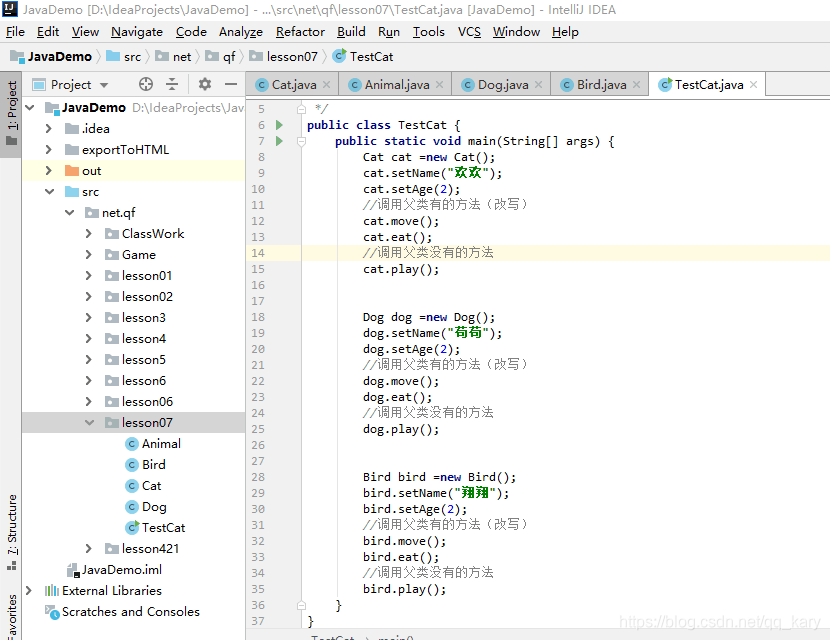Expand the ClassWork package
This screenshot has width=830, height=640.
point(89,233)
